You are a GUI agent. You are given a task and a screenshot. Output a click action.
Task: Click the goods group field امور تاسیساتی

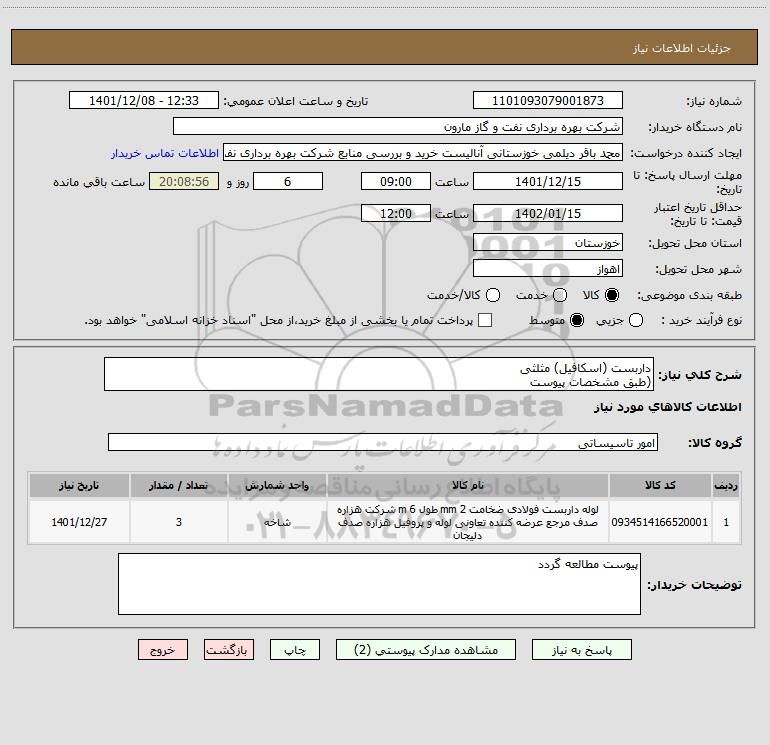pos(383,442)
